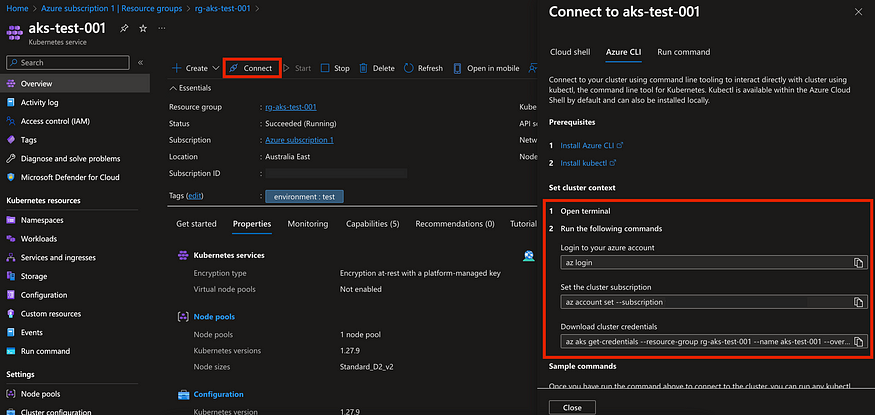Pin aks-test-001 to dashboard

point(125,28)
